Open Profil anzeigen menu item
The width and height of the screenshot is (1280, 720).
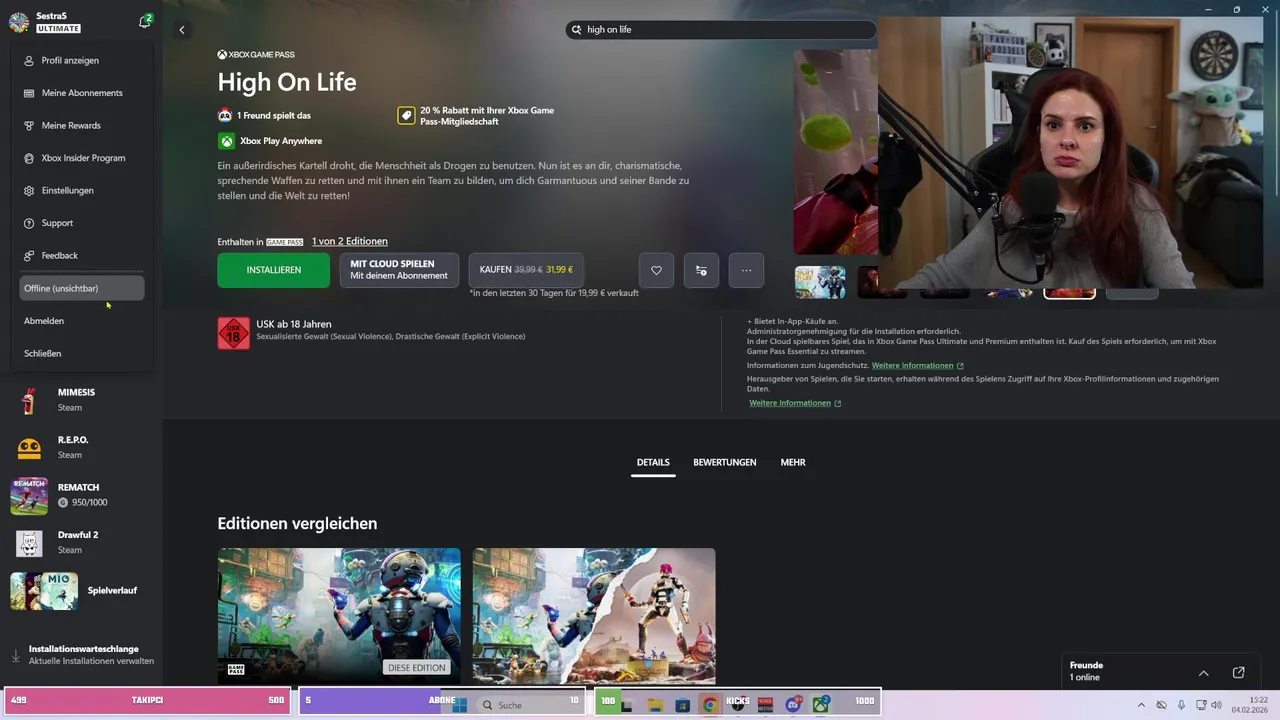tap(82, 61)
